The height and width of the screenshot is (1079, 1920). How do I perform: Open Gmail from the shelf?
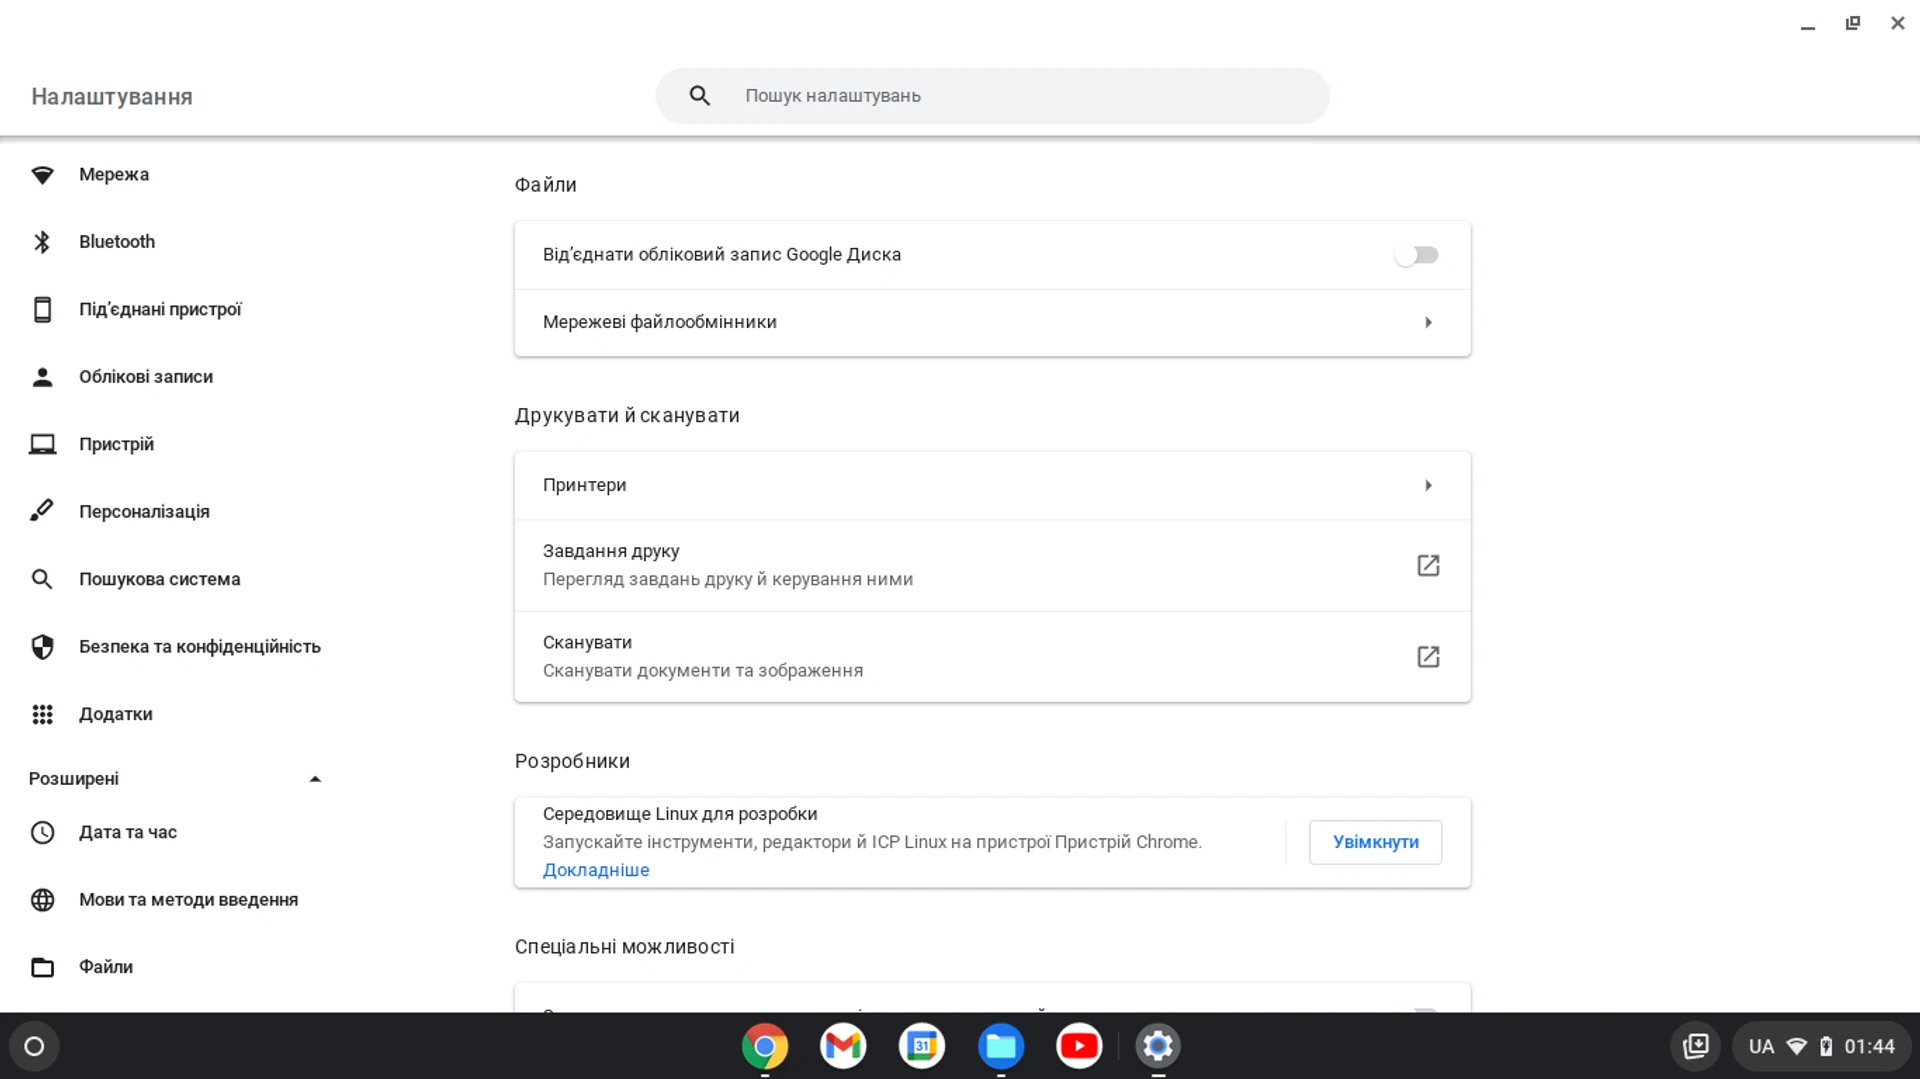coord(843,1046)
